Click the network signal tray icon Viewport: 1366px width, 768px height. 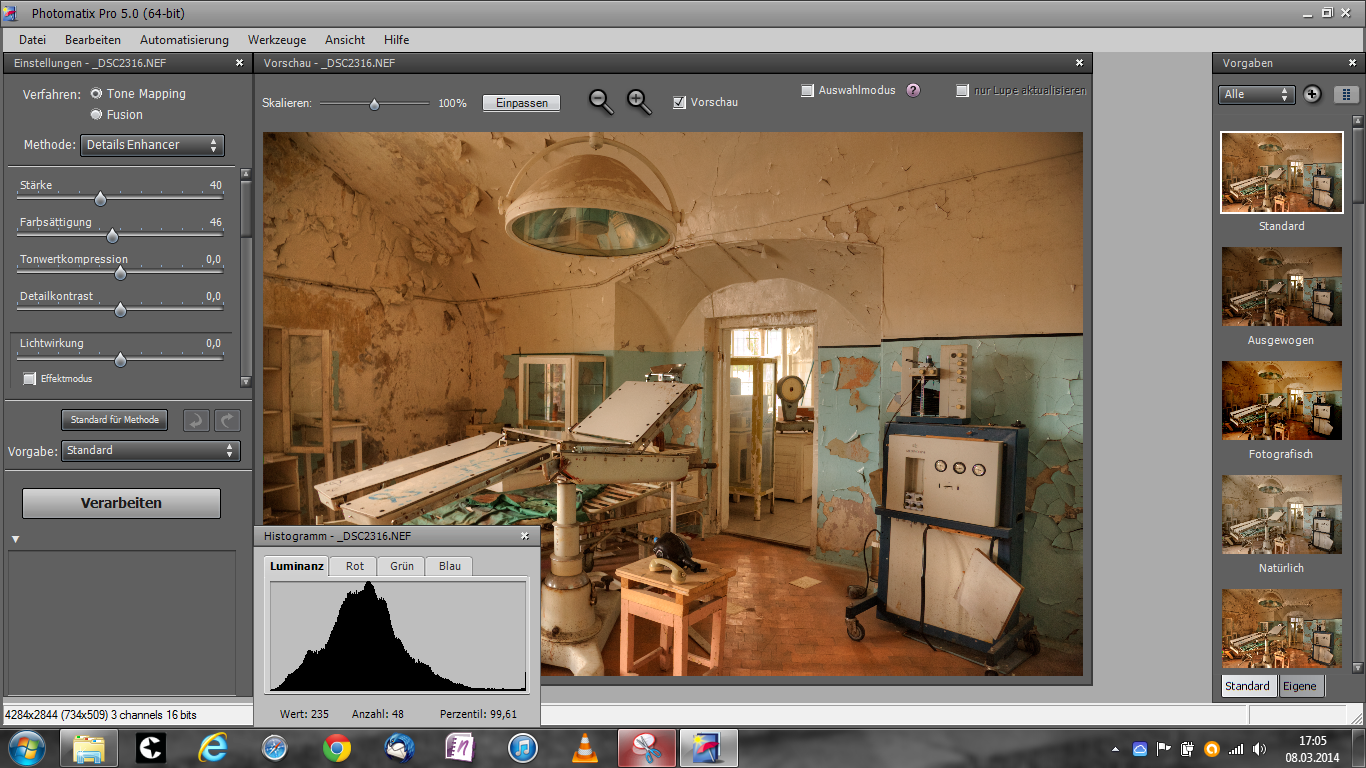pos(1236,748)
